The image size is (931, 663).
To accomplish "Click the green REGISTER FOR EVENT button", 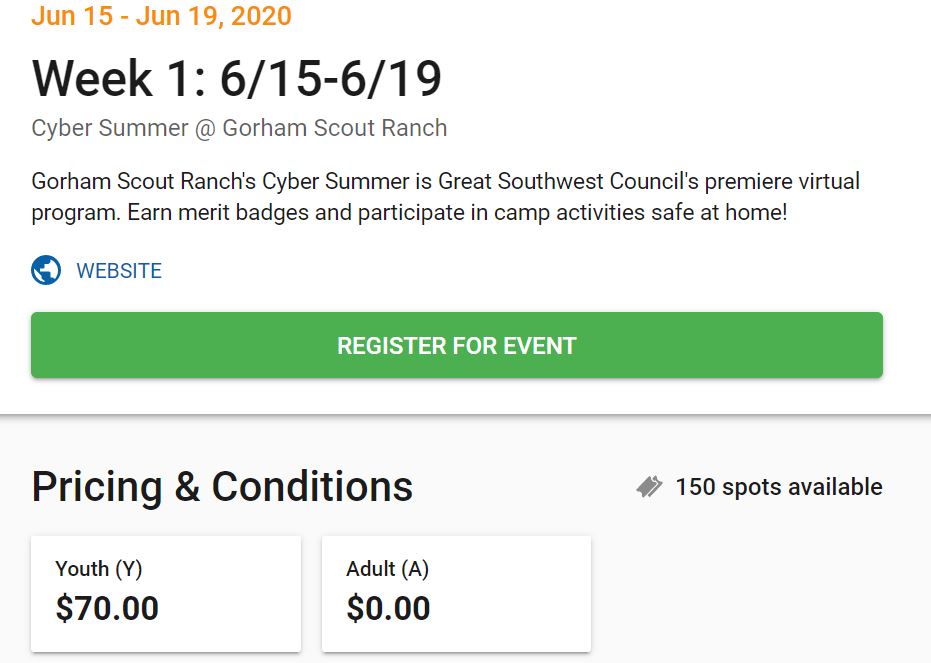I will (x=457, y=345).
